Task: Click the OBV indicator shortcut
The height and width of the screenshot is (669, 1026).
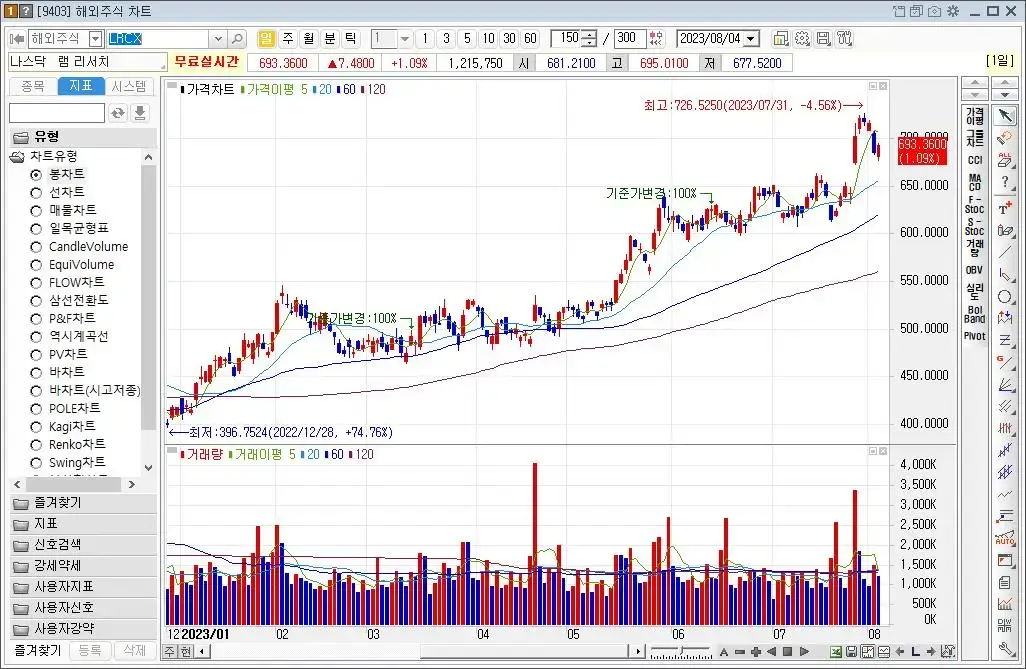Action: tap(974, 270)
